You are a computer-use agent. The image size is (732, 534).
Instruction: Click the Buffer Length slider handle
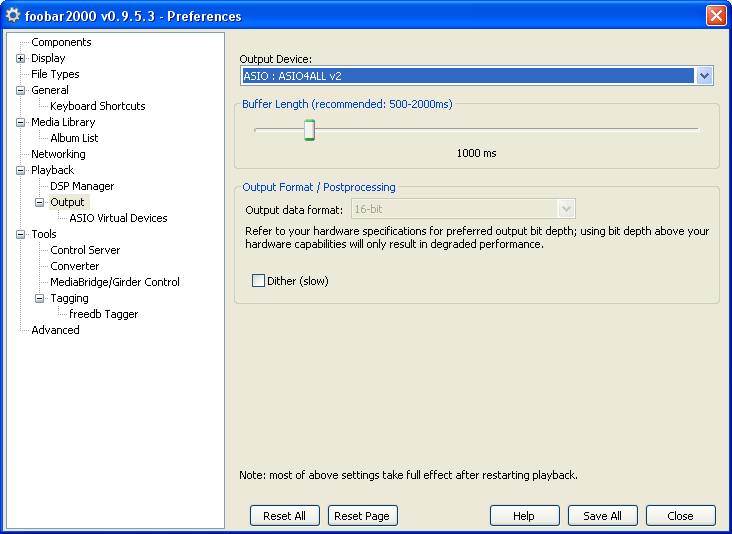[309, 130]
